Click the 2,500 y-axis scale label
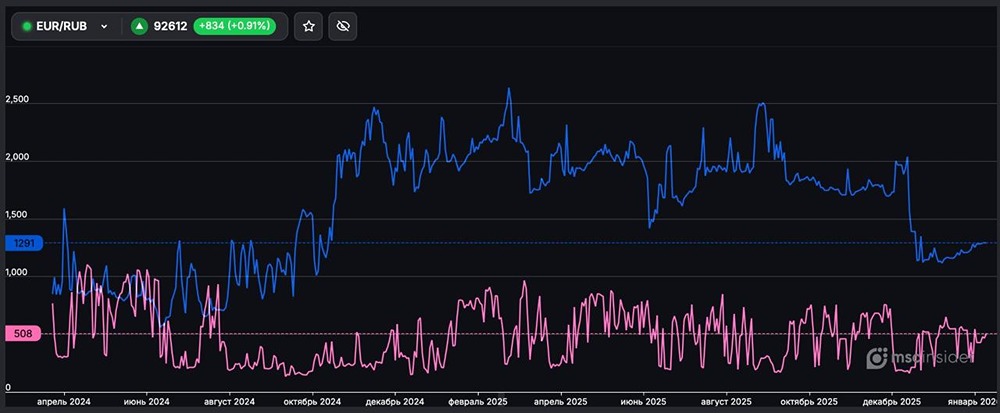The image size is (1000, 413). tap(18, 100)
